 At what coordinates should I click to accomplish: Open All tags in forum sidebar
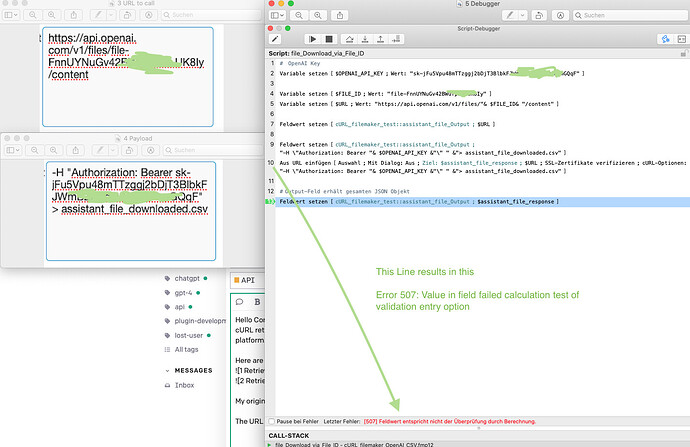tap(186, 349)
